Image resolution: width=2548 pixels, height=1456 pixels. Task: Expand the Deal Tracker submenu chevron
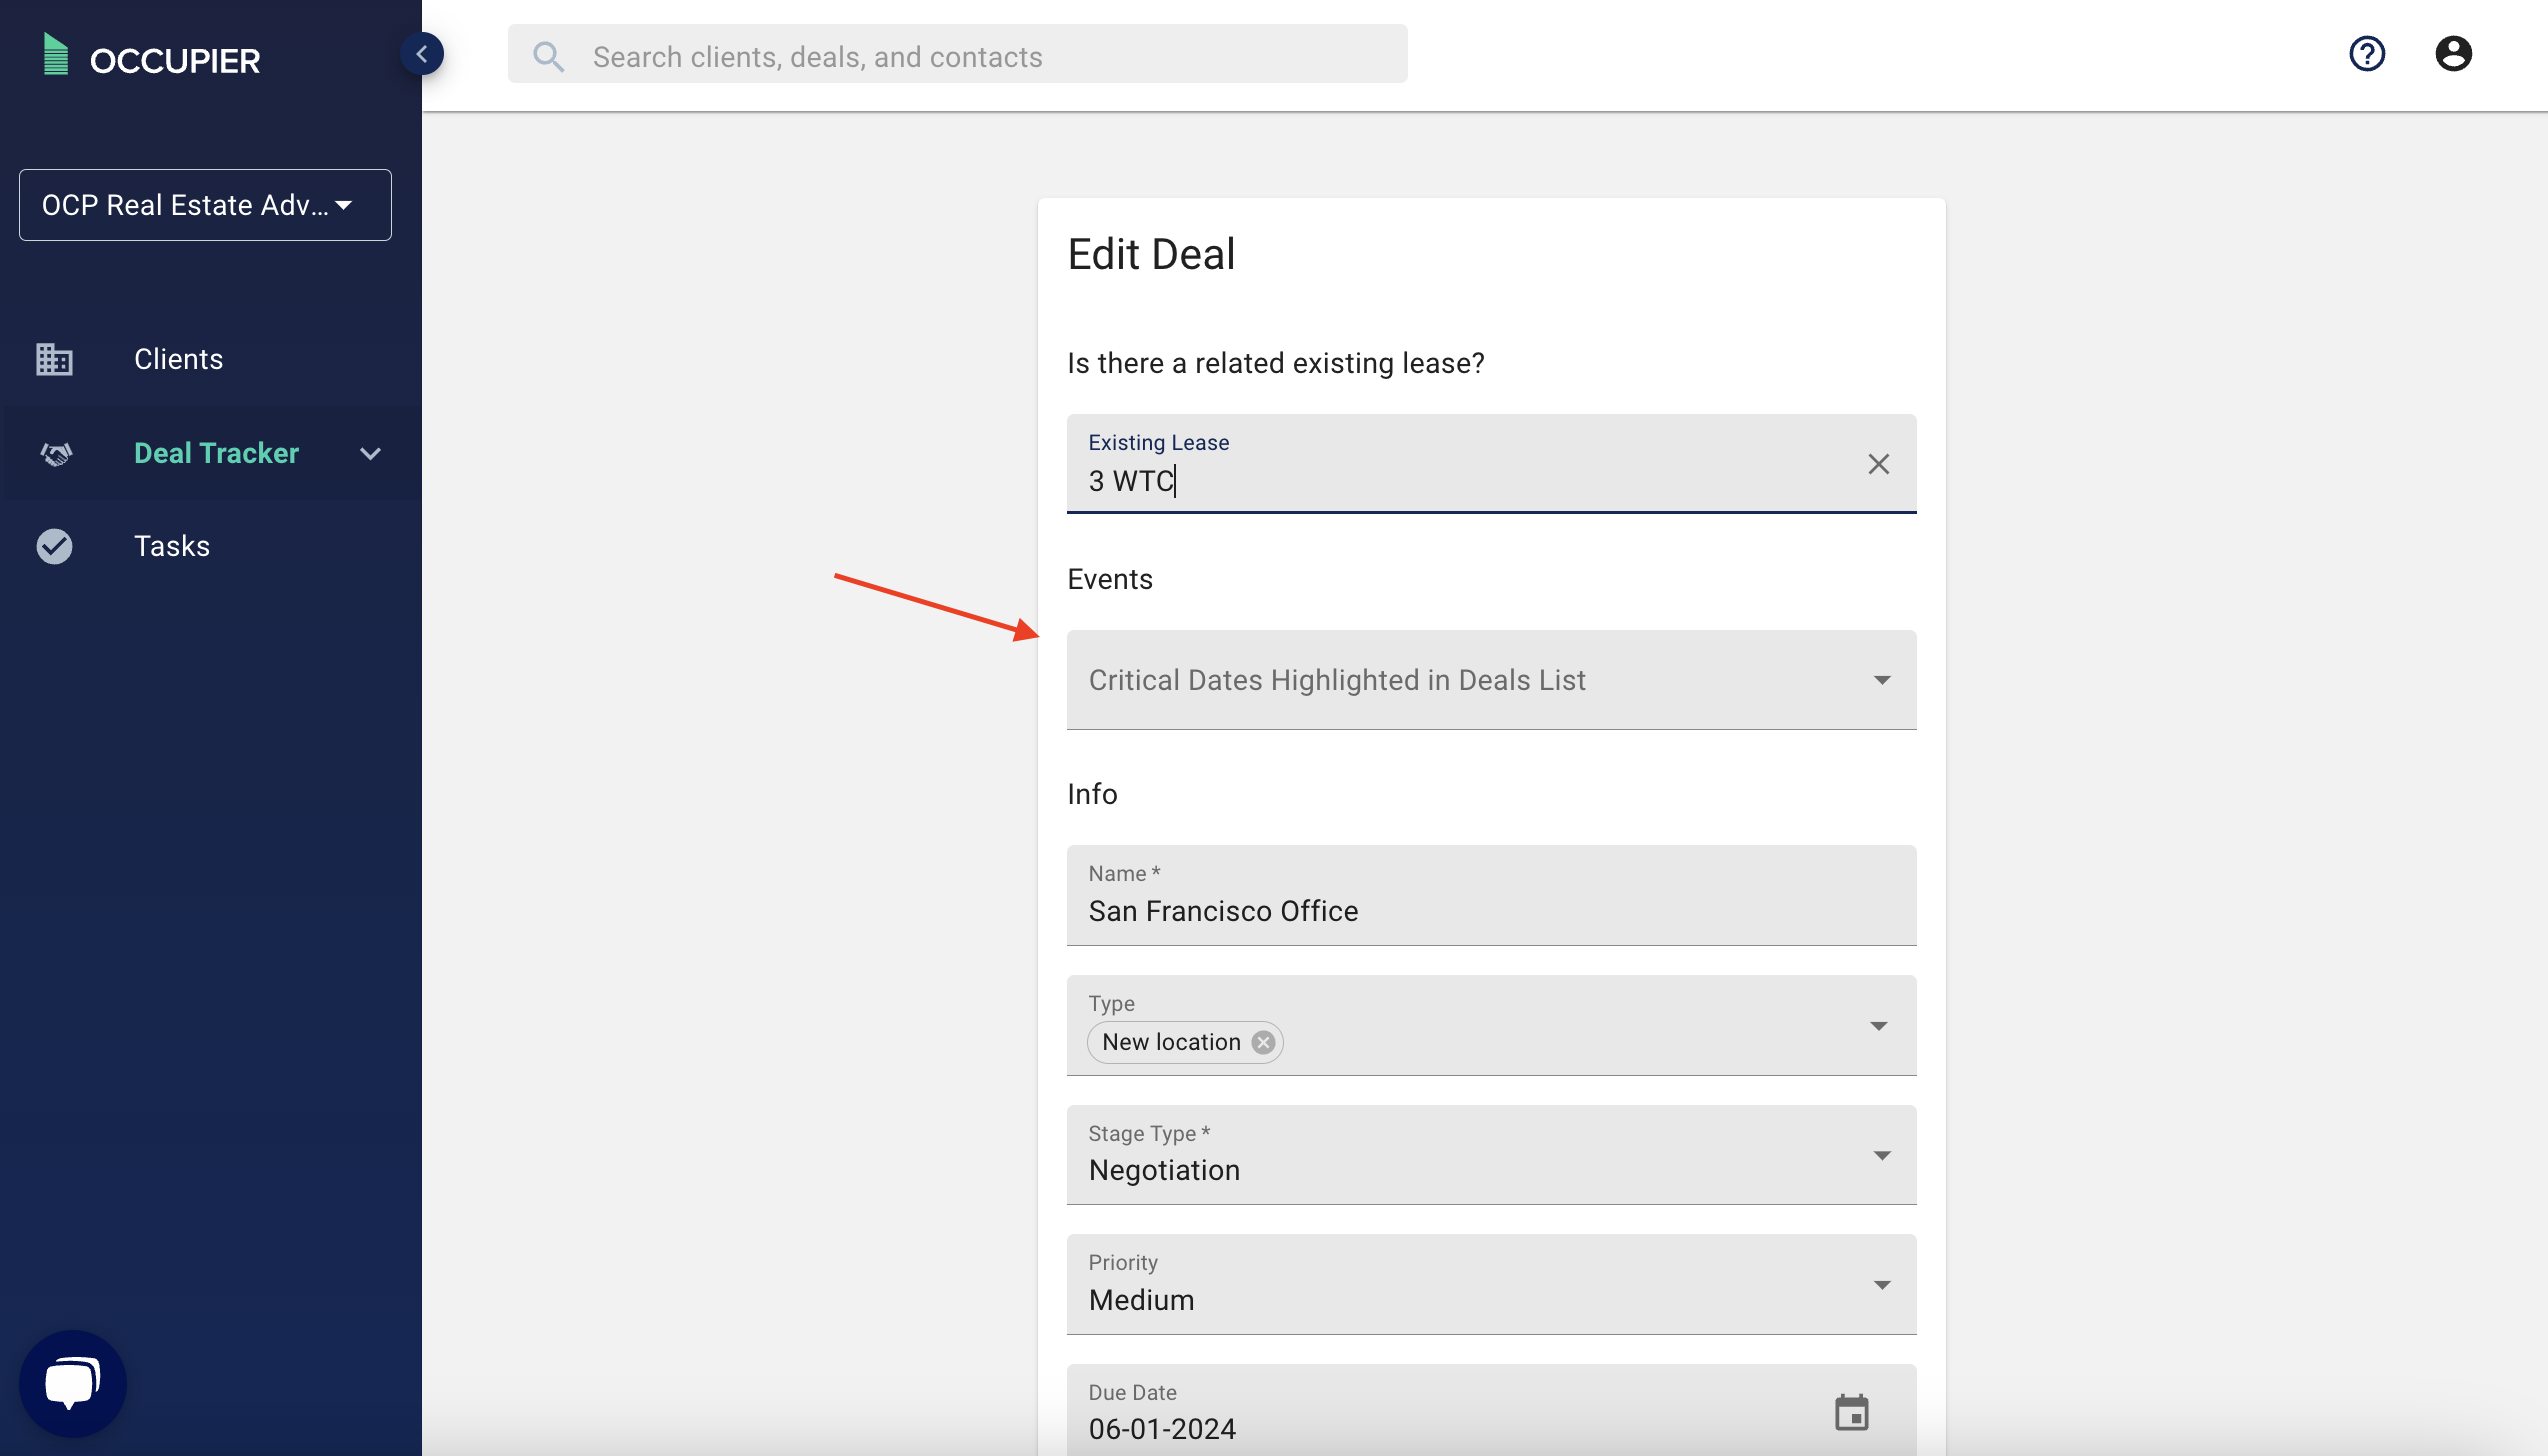(370, 454)
